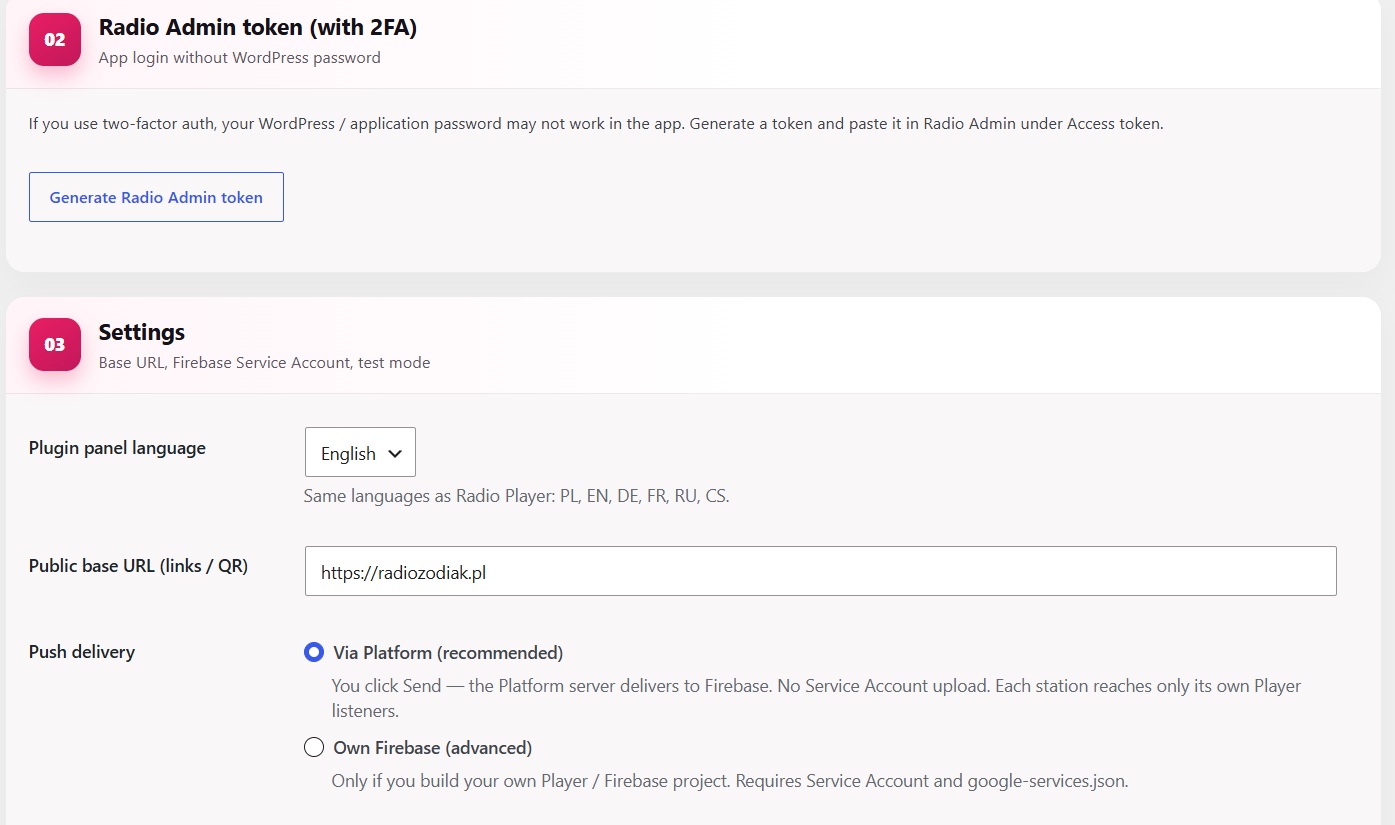Click the 03 section number badge
Image resolution: width=1395 pixels, height=825 pixels.
(x=55, y=345)
